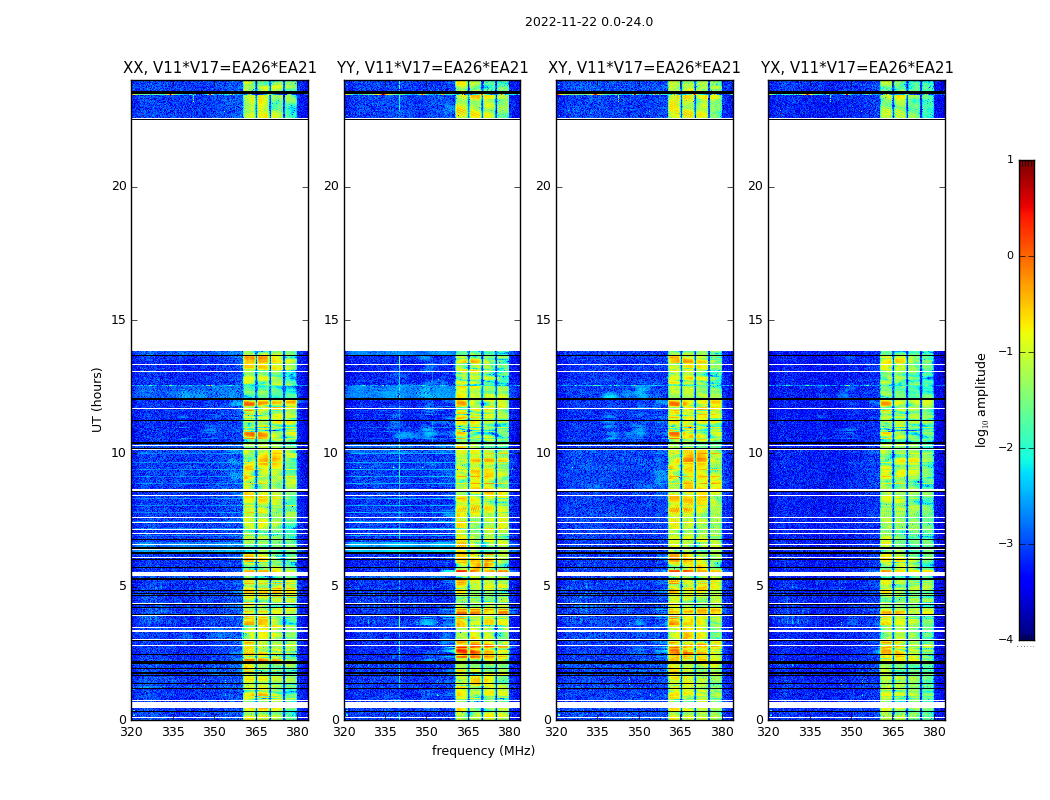The height and width of the screenshot is (800, 1050).
Task: Click the blank data gap in YX panel
Action: click(x=856, y=235)
